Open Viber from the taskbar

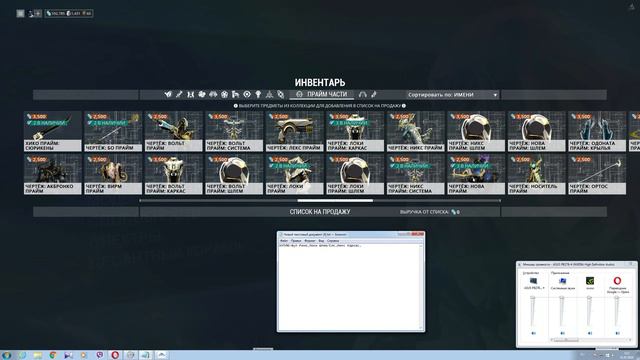pyautogui.click(x=100, y=355)
